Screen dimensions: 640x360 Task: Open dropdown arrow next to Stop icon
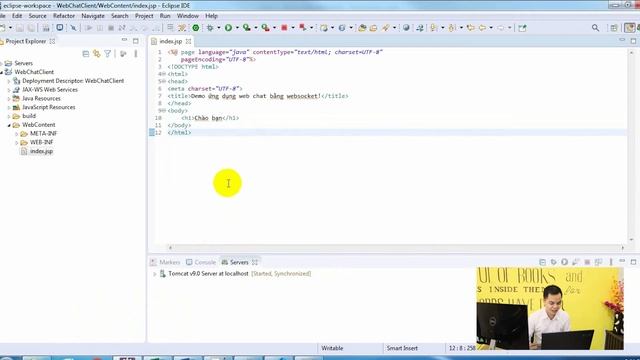point(293,28)
